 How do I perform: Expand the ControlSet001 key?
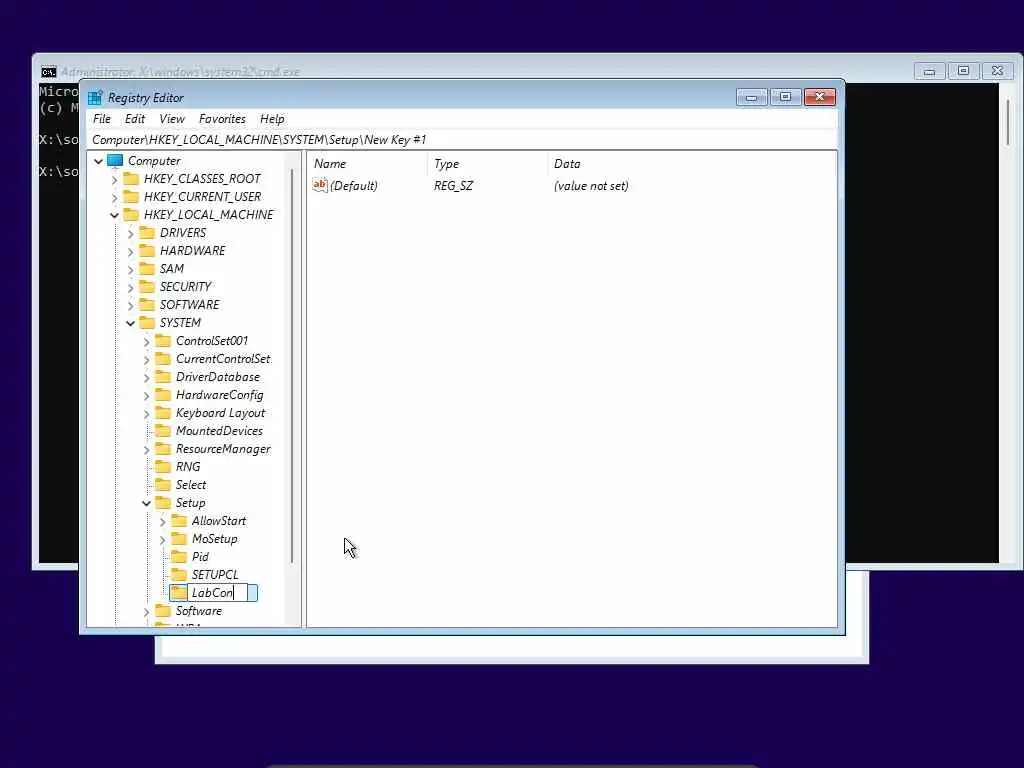tap(147, 341)
